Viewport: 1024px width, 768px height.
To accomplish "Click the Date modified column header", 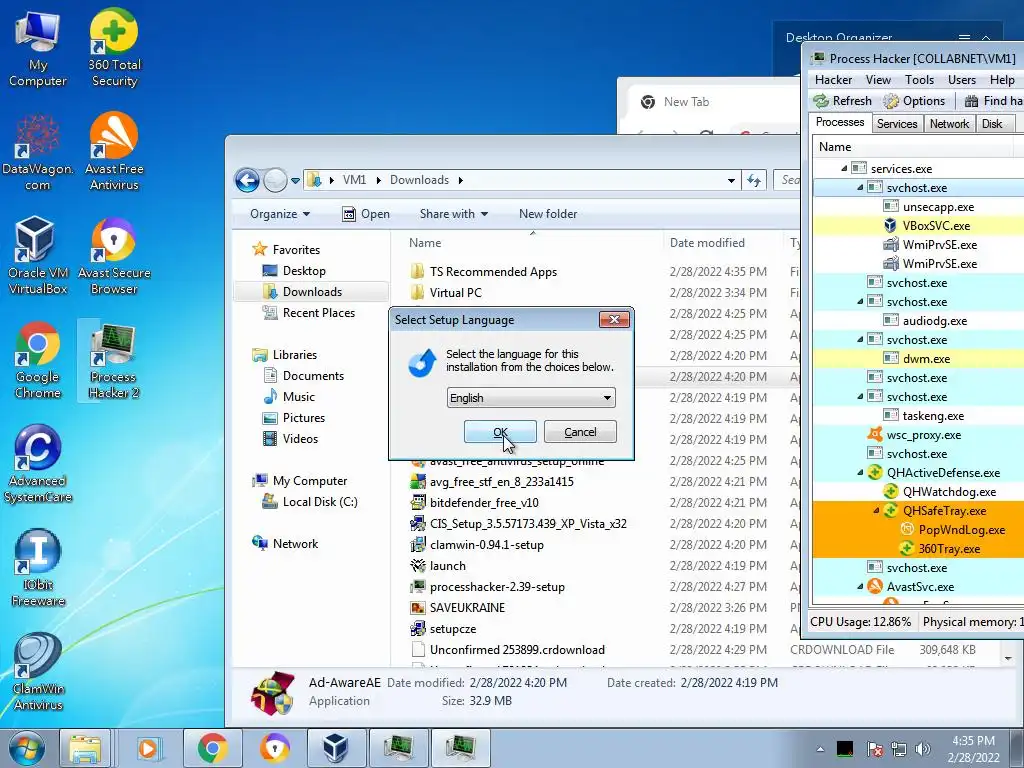I will (722, 243).
